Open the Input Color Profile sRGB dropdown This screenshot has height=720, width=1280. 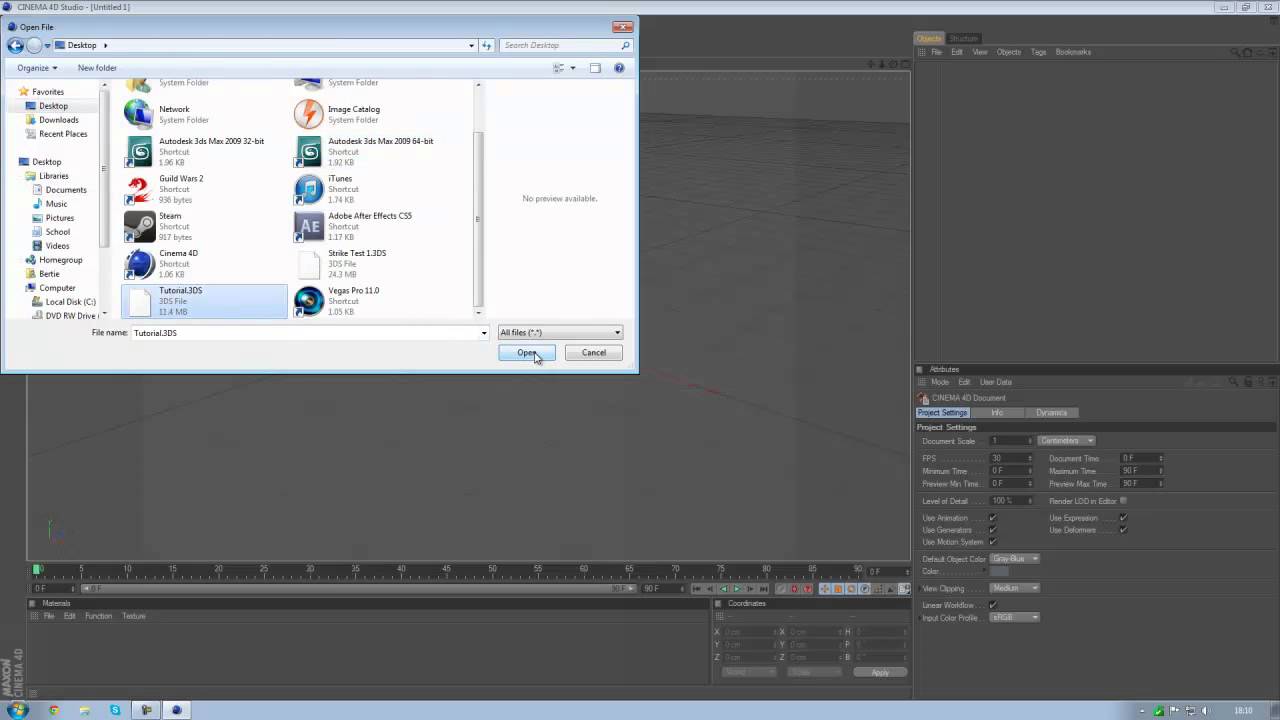1015,618
